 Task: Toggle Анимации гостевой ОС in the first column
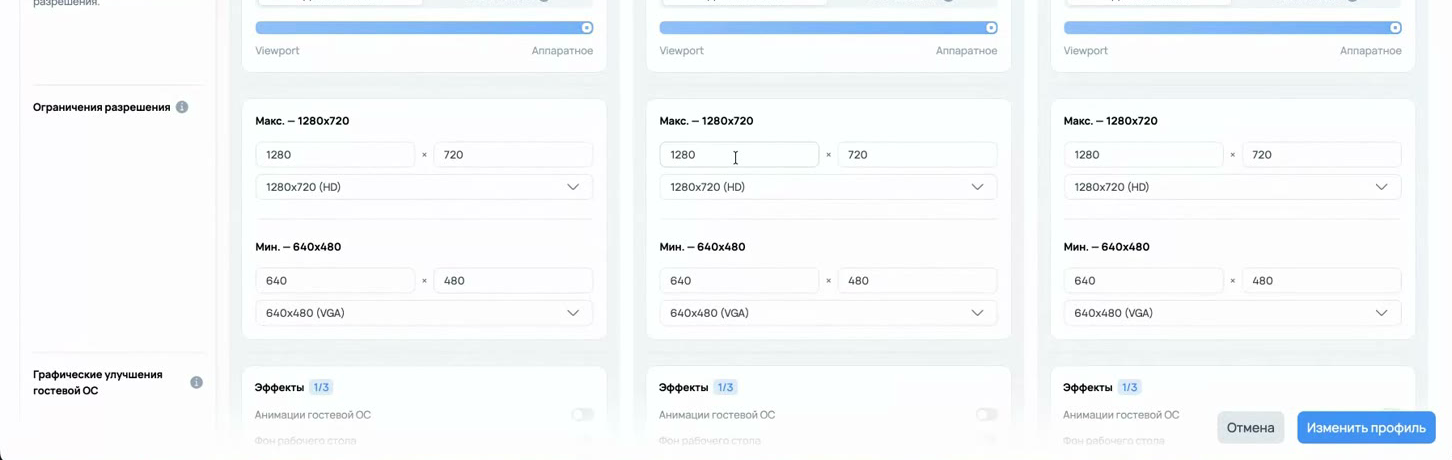coord(582,414)
